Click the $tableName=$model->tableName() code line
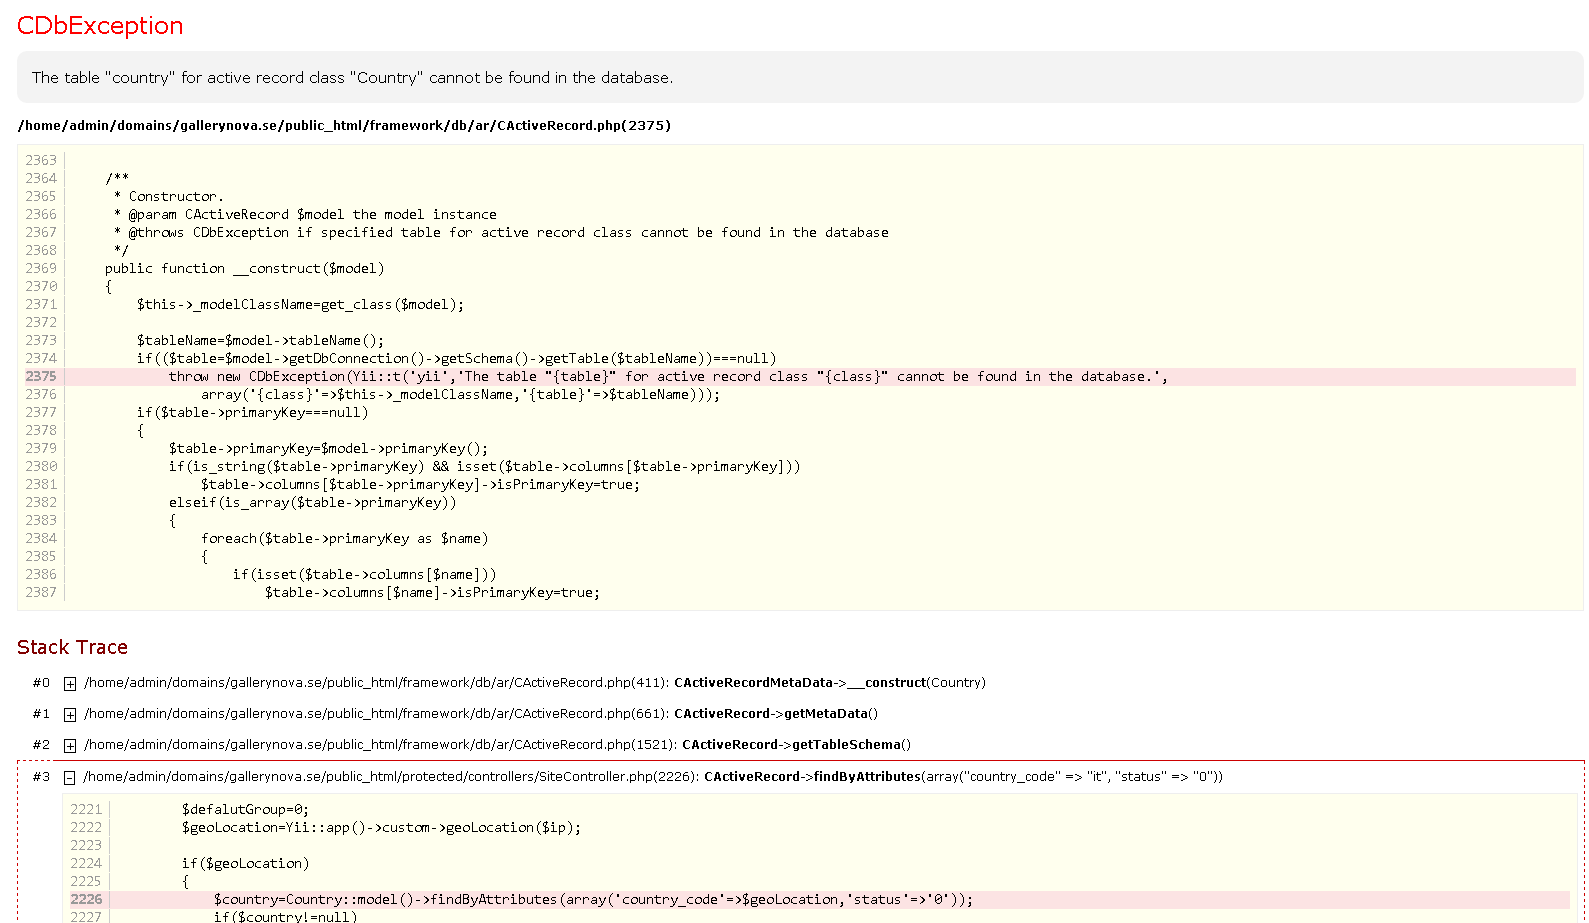The width and height of the screenshot is (1589, 923). point(260,341)
